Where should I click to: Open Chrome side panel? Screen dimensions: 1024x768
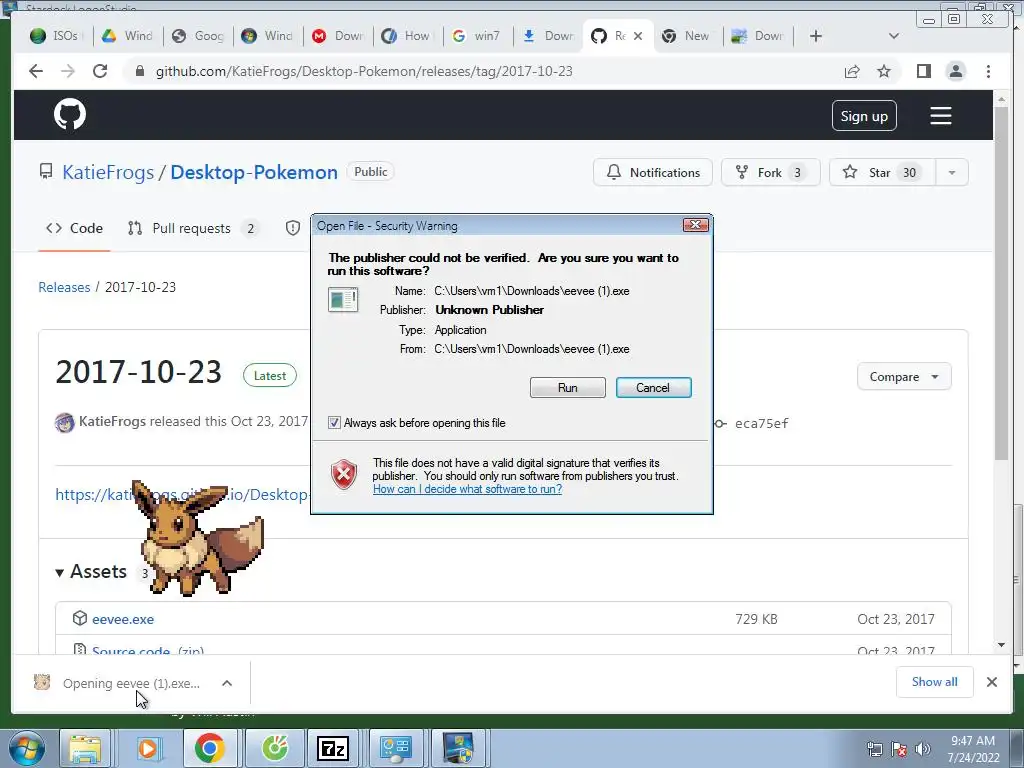923,71
